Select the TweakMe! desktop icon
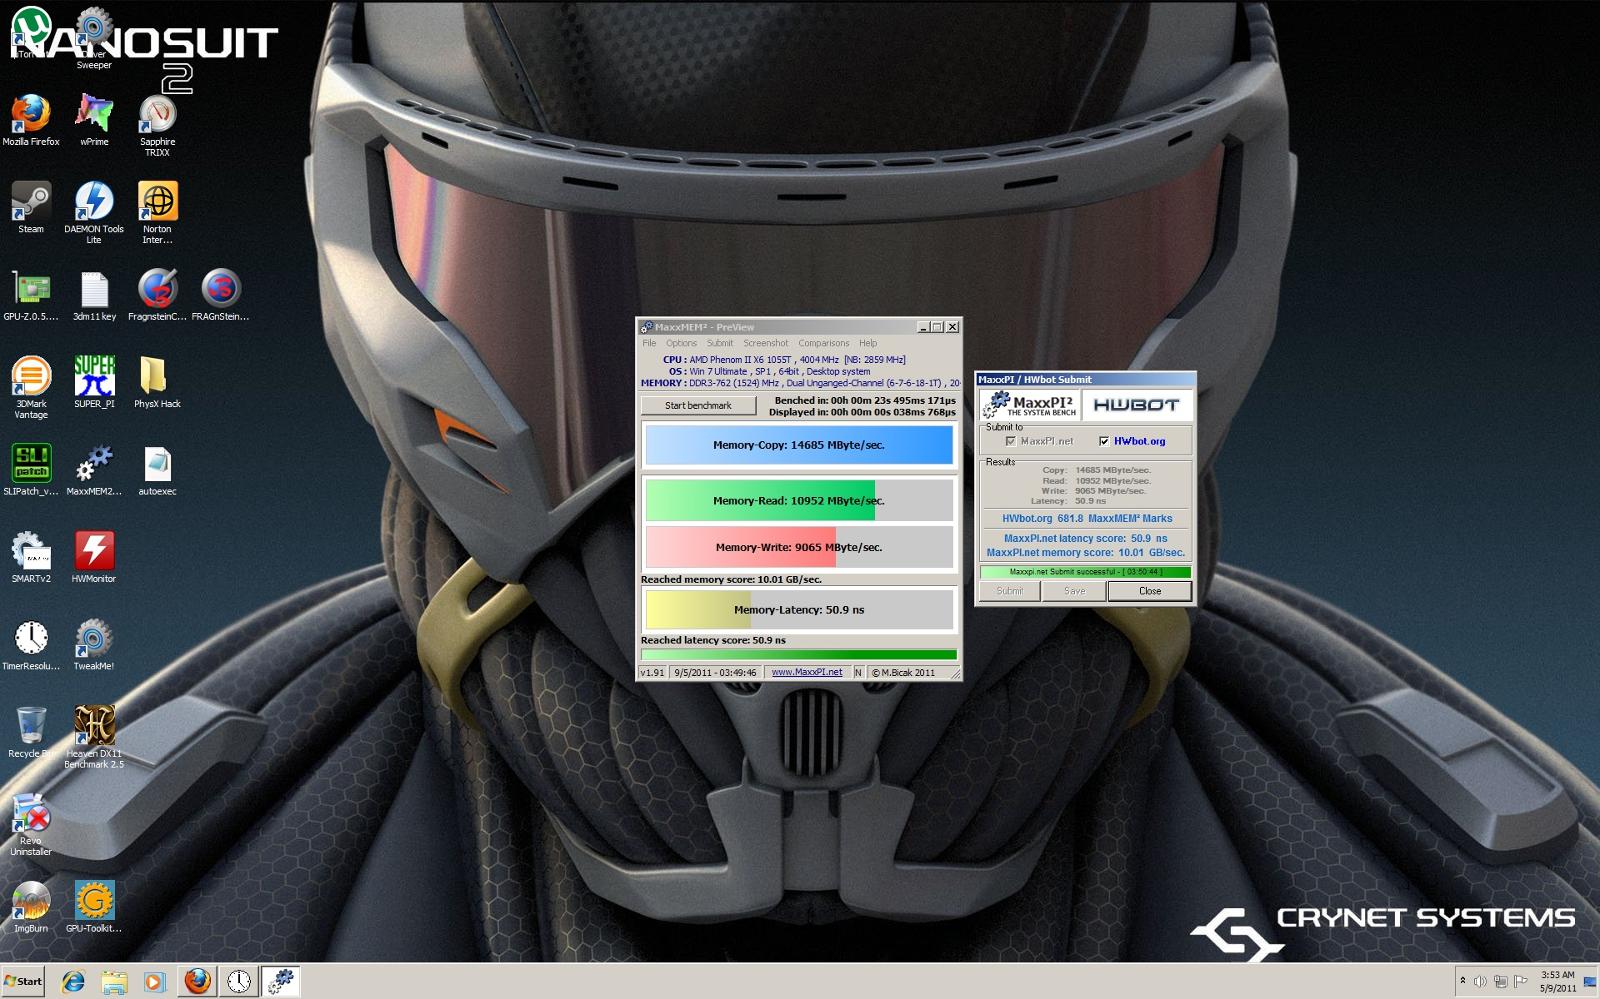Viewport: 1600px width, 999px height. [94, 644]
